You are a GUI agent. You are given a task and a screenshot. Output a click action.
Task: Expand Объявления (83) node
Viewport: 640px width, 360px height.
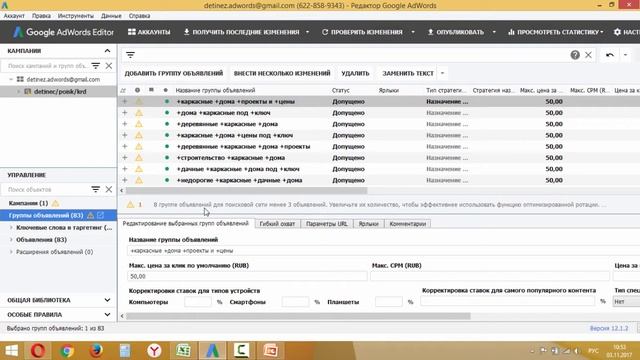coord(11,240)
